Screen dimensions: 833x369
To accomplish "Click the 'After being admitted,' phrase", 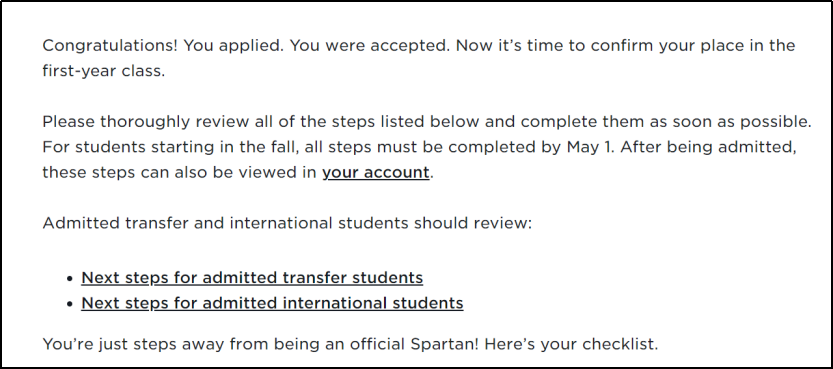I will (x=708, y=148).
